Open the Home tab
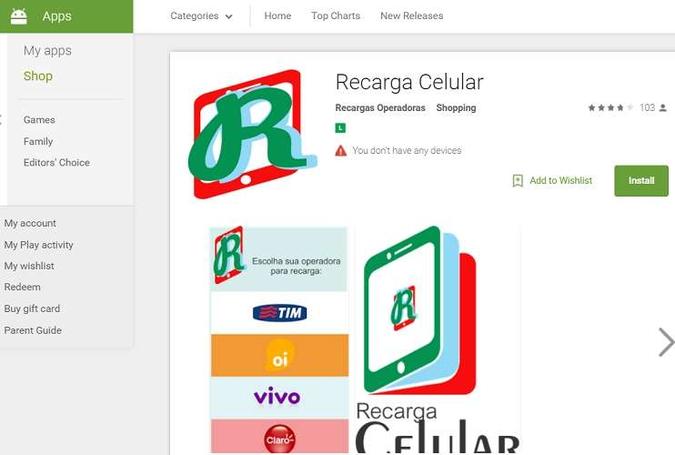Screen dimensions: 675x455 pyautogui.click(x=278, y=16)
